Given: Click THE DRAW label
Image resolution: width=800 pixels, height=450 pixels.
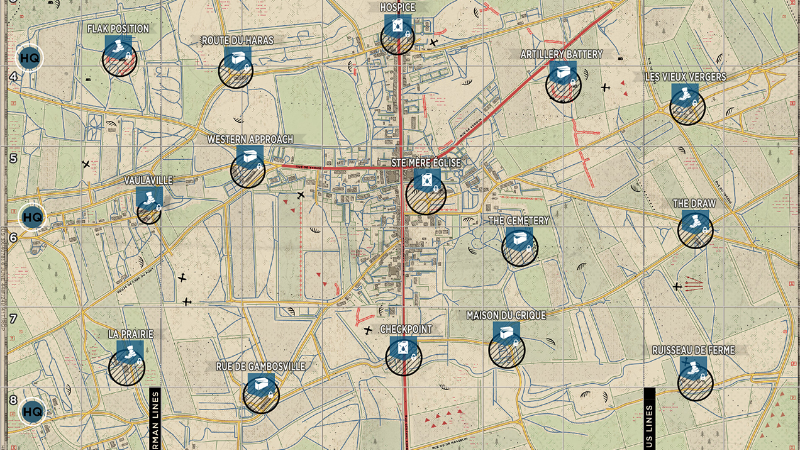Looking at the screenshot, I should pos(694,204).
